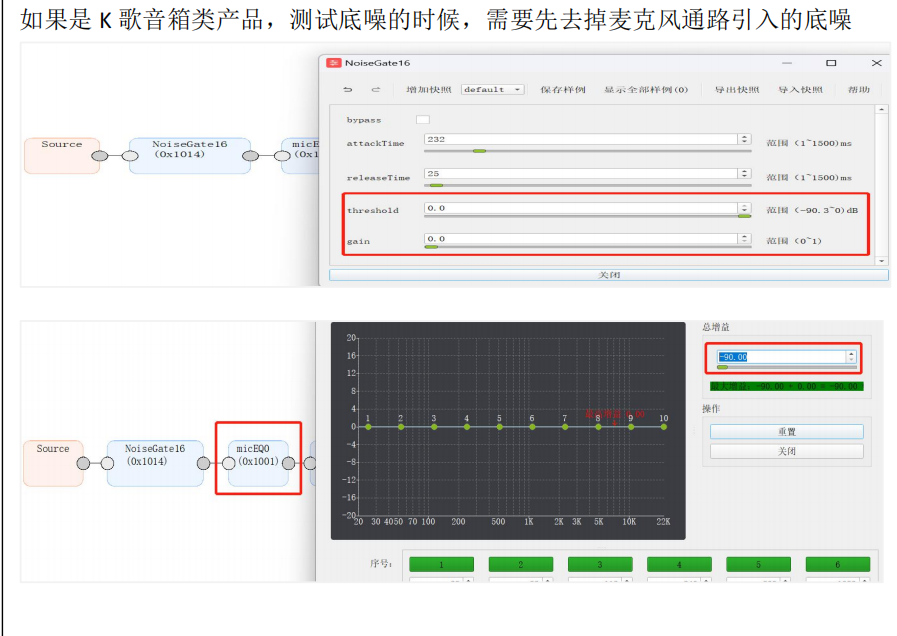Select EQ band point 4 on the curve
897x636 pixels.
coord(467,427)
